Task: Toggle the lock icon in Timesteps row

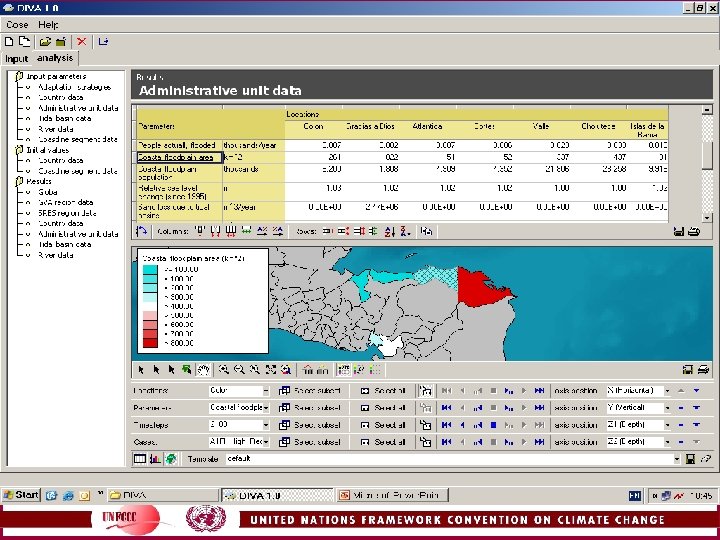Action: click(426, 425)
